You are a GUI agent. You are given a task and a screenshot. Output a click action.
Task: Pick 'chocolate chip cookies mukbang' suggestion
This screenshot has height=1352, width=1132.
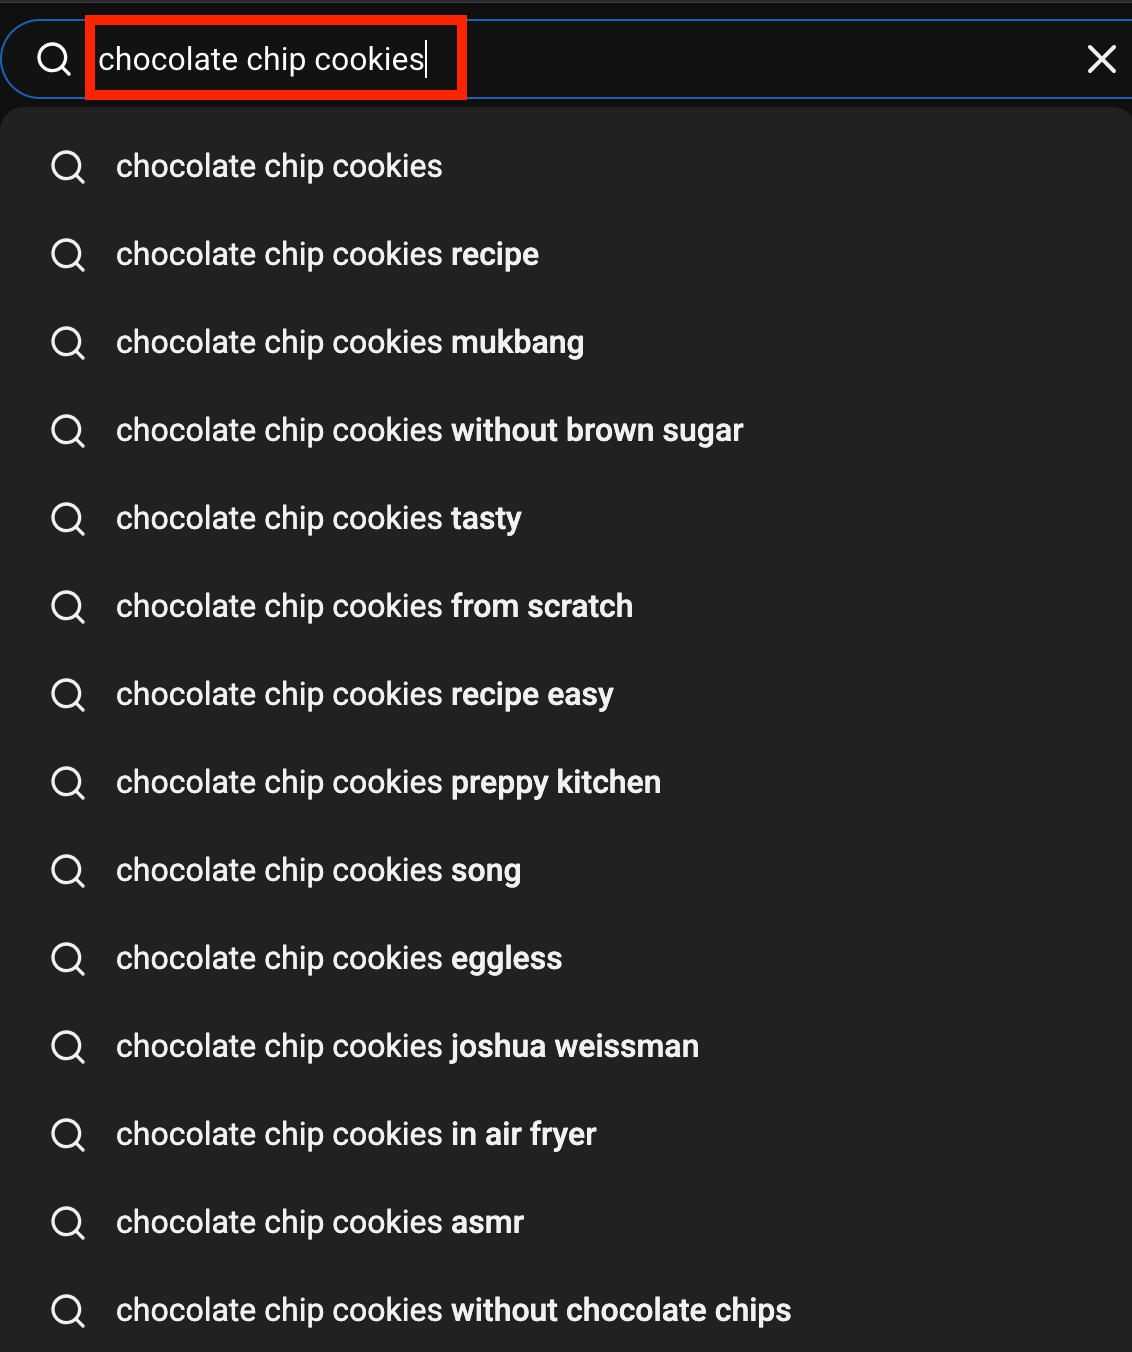click(349, 342)
